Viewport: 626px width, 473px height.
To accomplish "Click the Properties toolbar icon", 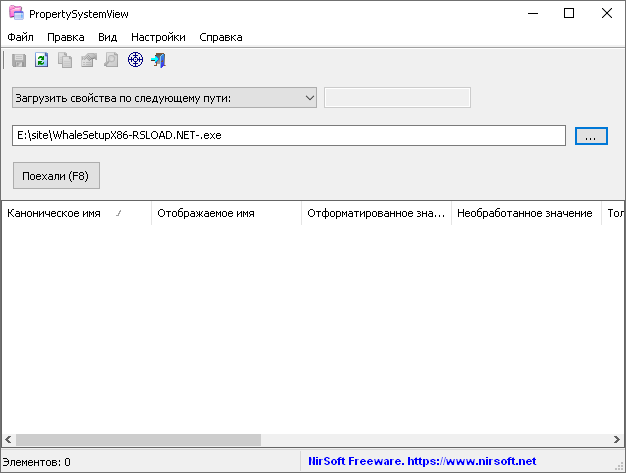I will 89,60.
